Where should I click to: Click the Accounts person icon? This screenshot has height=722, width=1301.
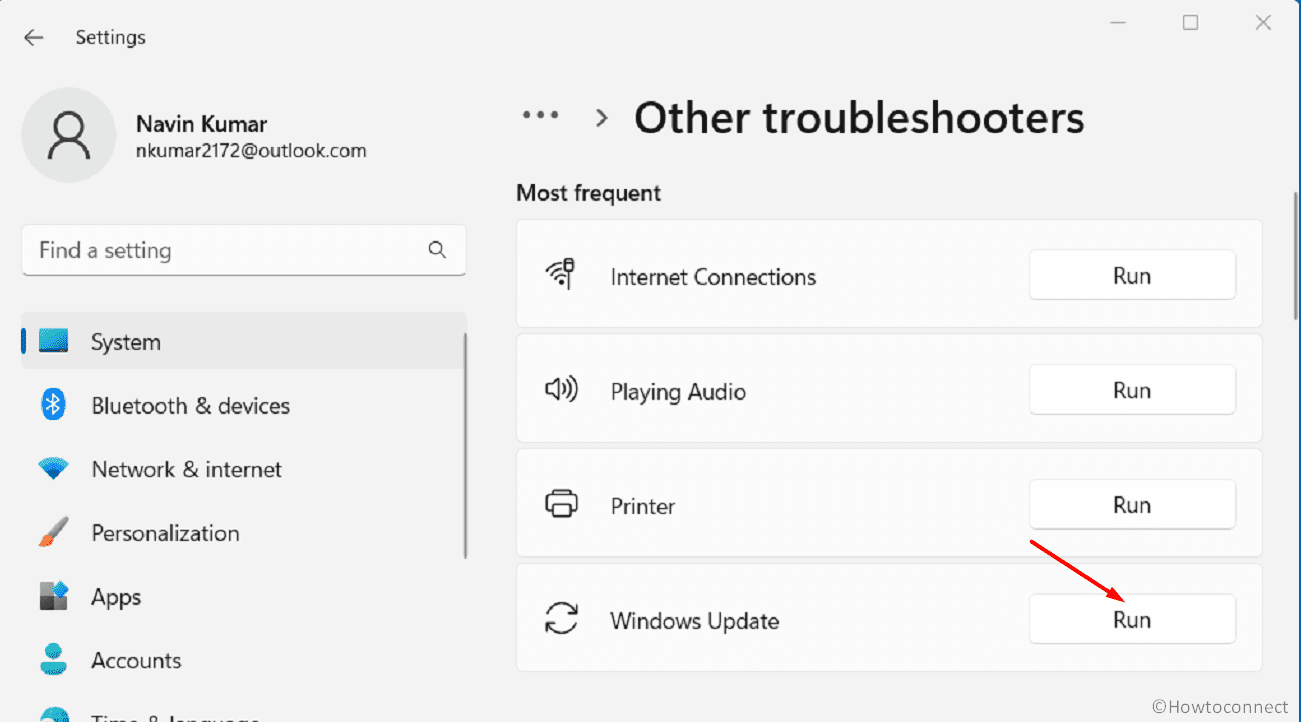click(53, 660)
